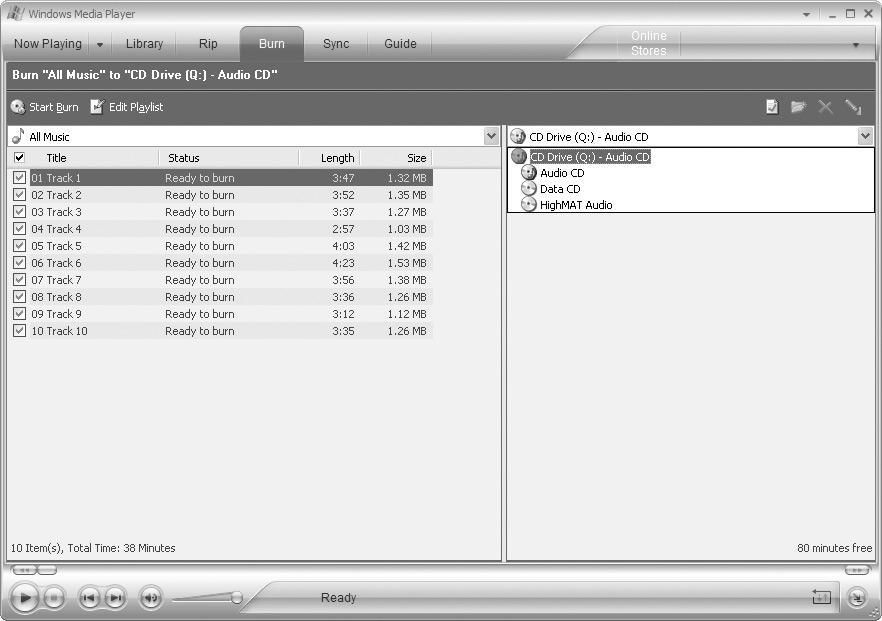Viewport: 882px width, 621px height.
Task: Uncheck the 03 Track 3 checkbox
Action: click(19, 212)
